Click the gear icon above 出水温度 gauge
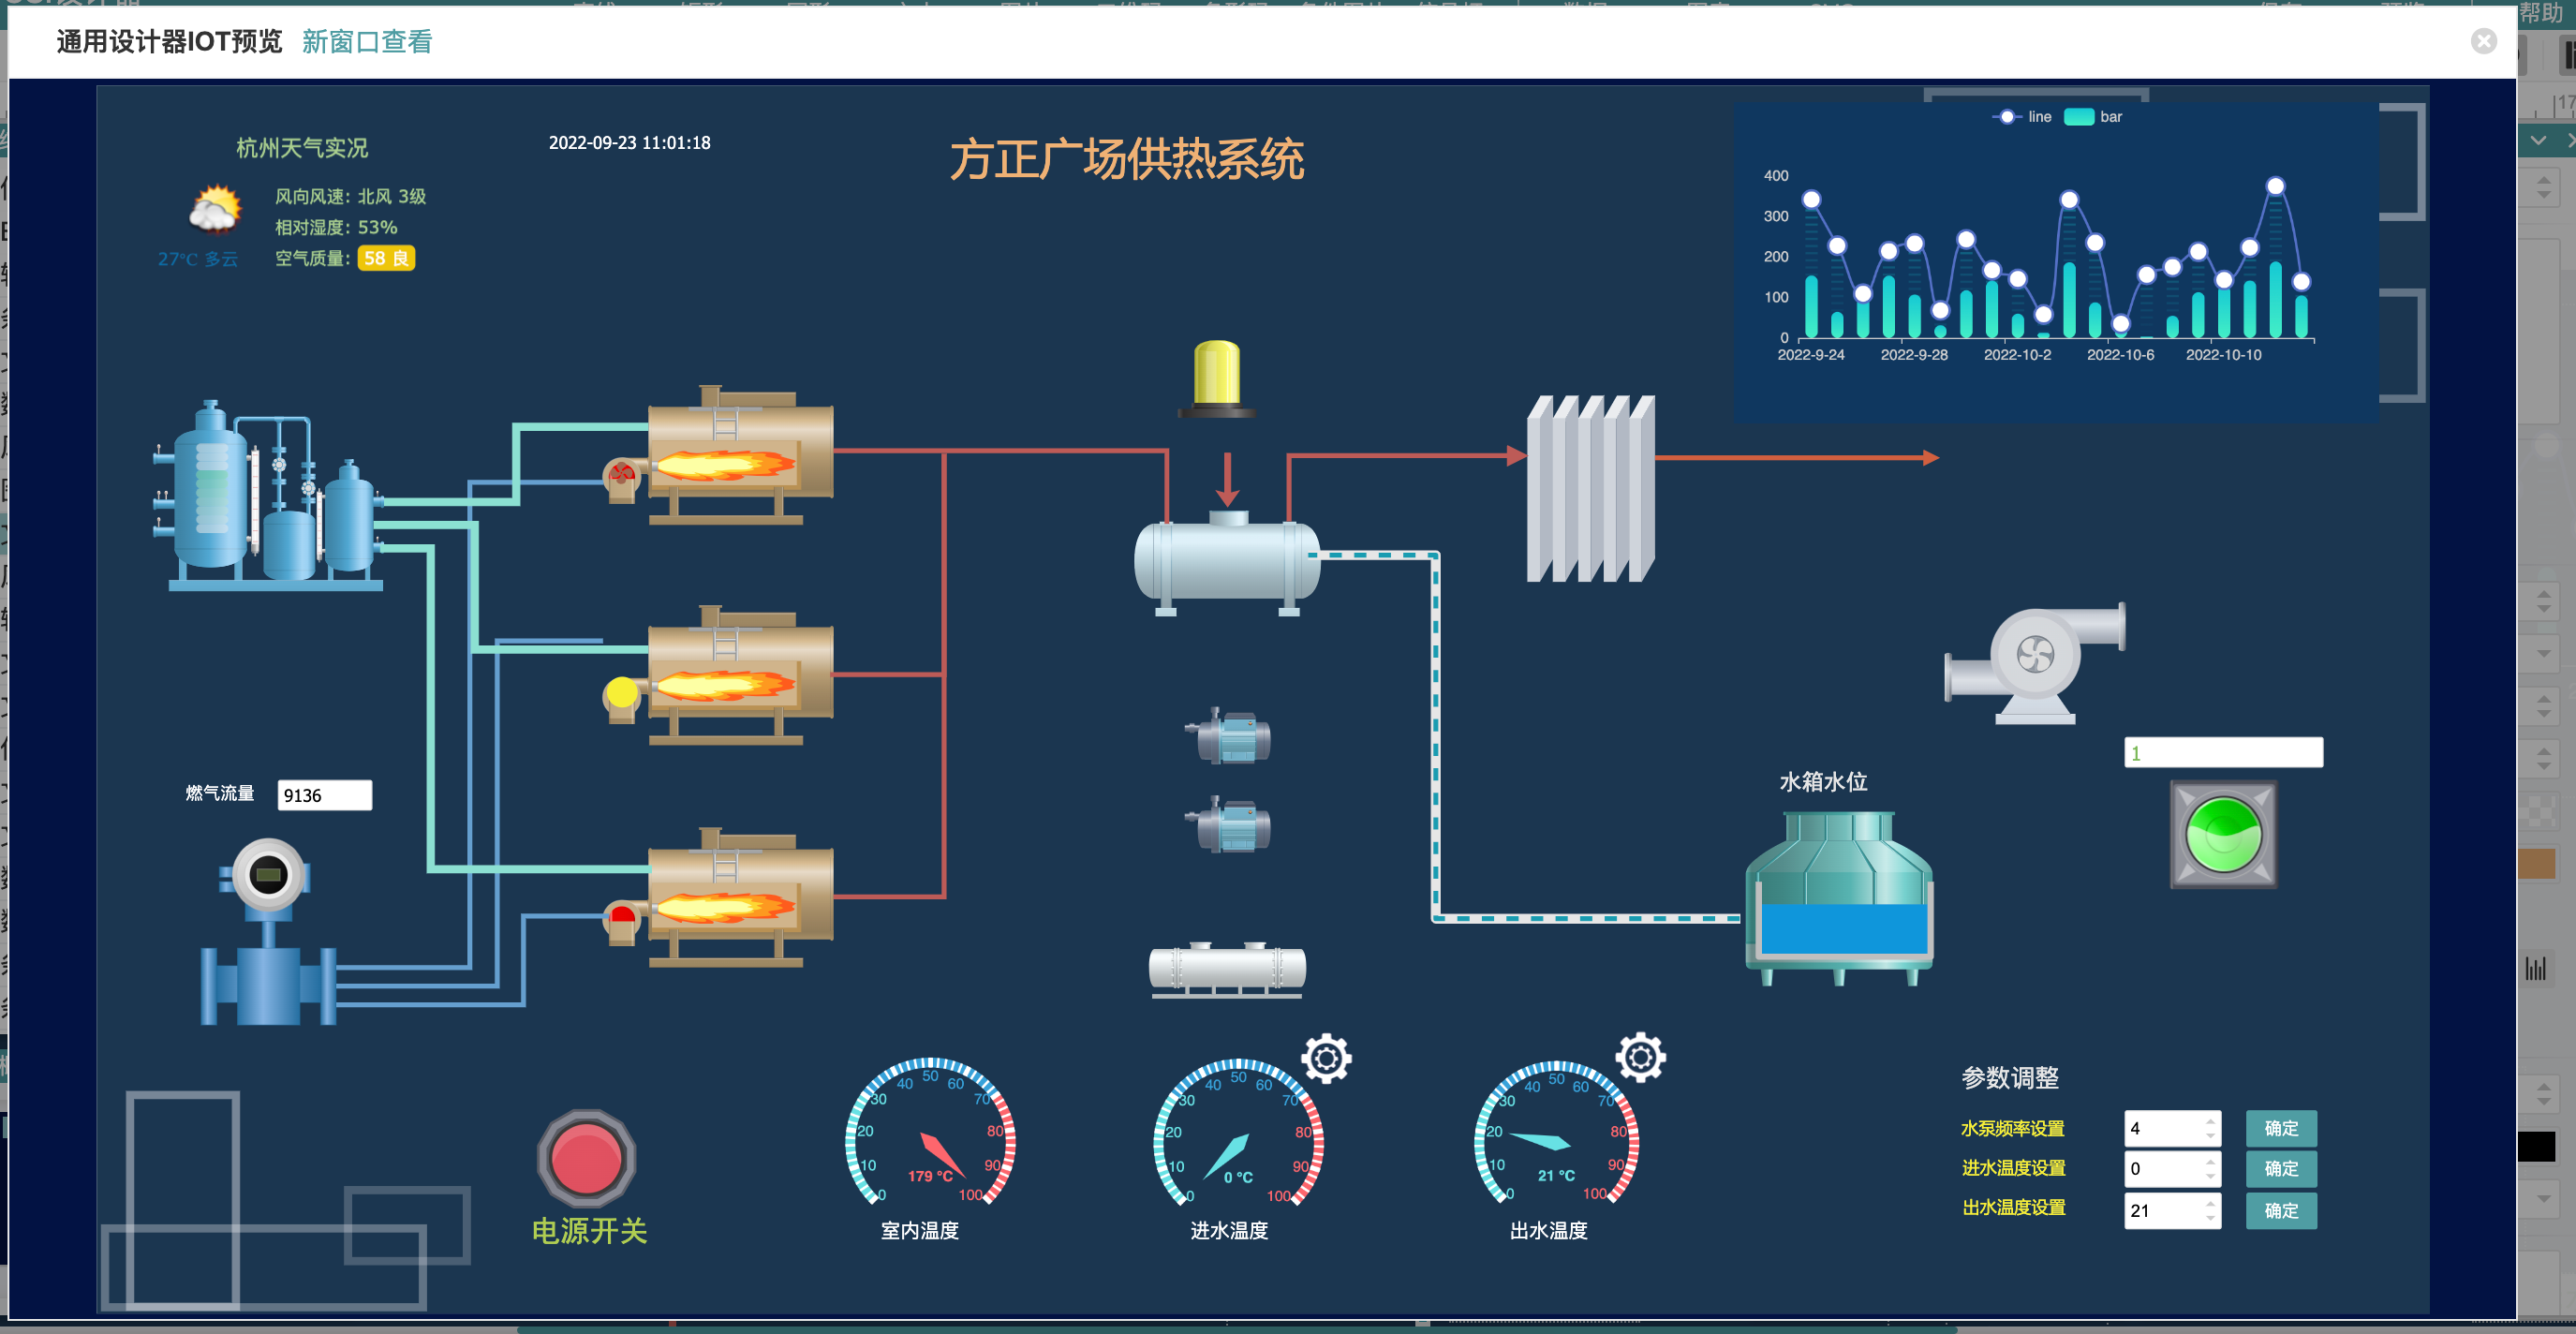The image size is (2576, 1334). coord(1641,1056)
